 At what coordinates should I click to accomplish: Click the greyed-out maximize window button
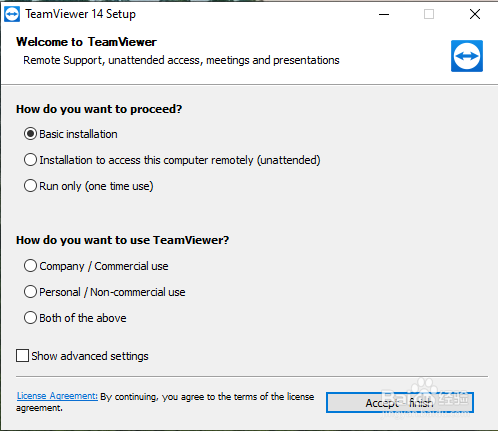429,14
